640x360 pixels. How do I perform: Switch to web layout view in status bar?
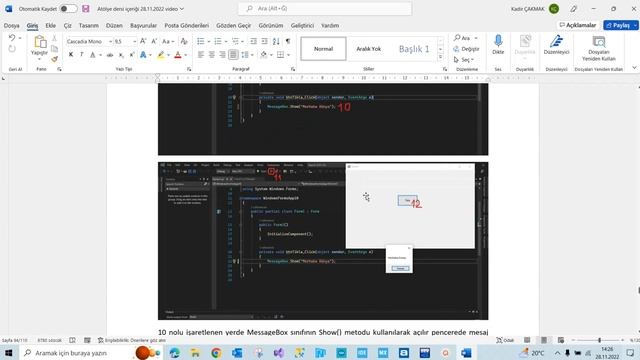(x=561, y=340)
